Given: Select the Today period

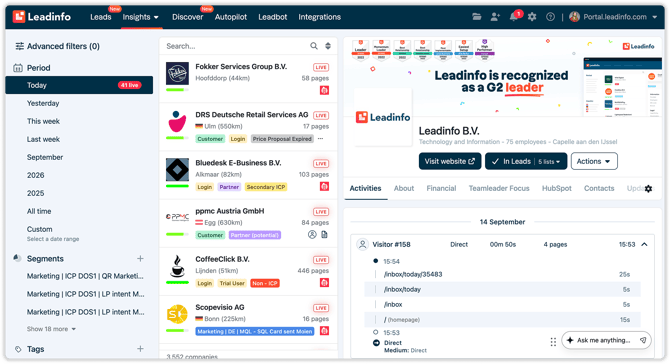Looking at the screenshot, I should click(79, 85).
